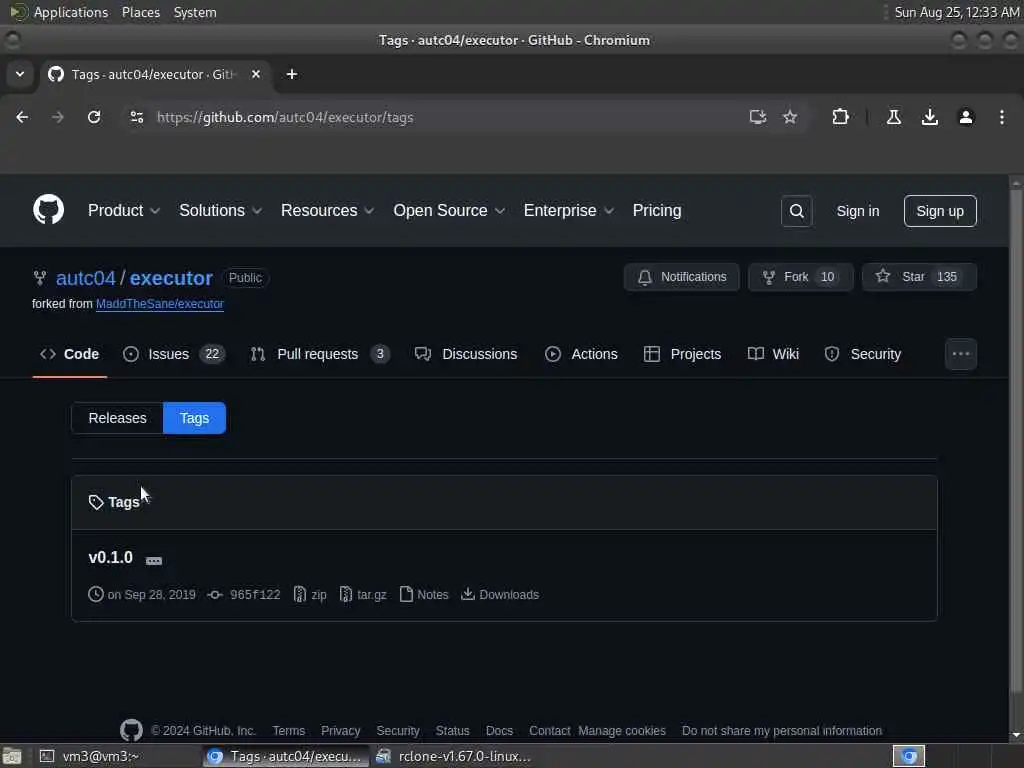Open the GitHub search icon button

point(796,211)
